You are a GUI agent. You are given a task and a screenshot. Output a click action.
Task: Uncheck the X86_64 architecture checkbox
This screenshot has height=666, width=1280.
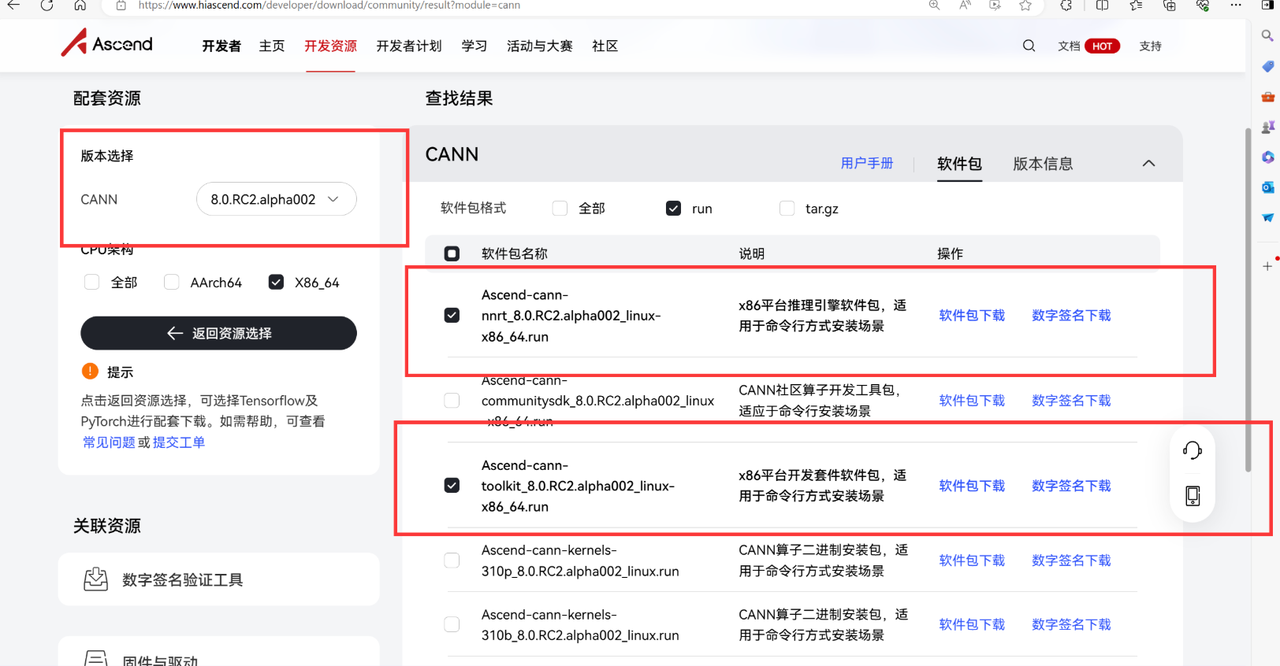(276, 282)
